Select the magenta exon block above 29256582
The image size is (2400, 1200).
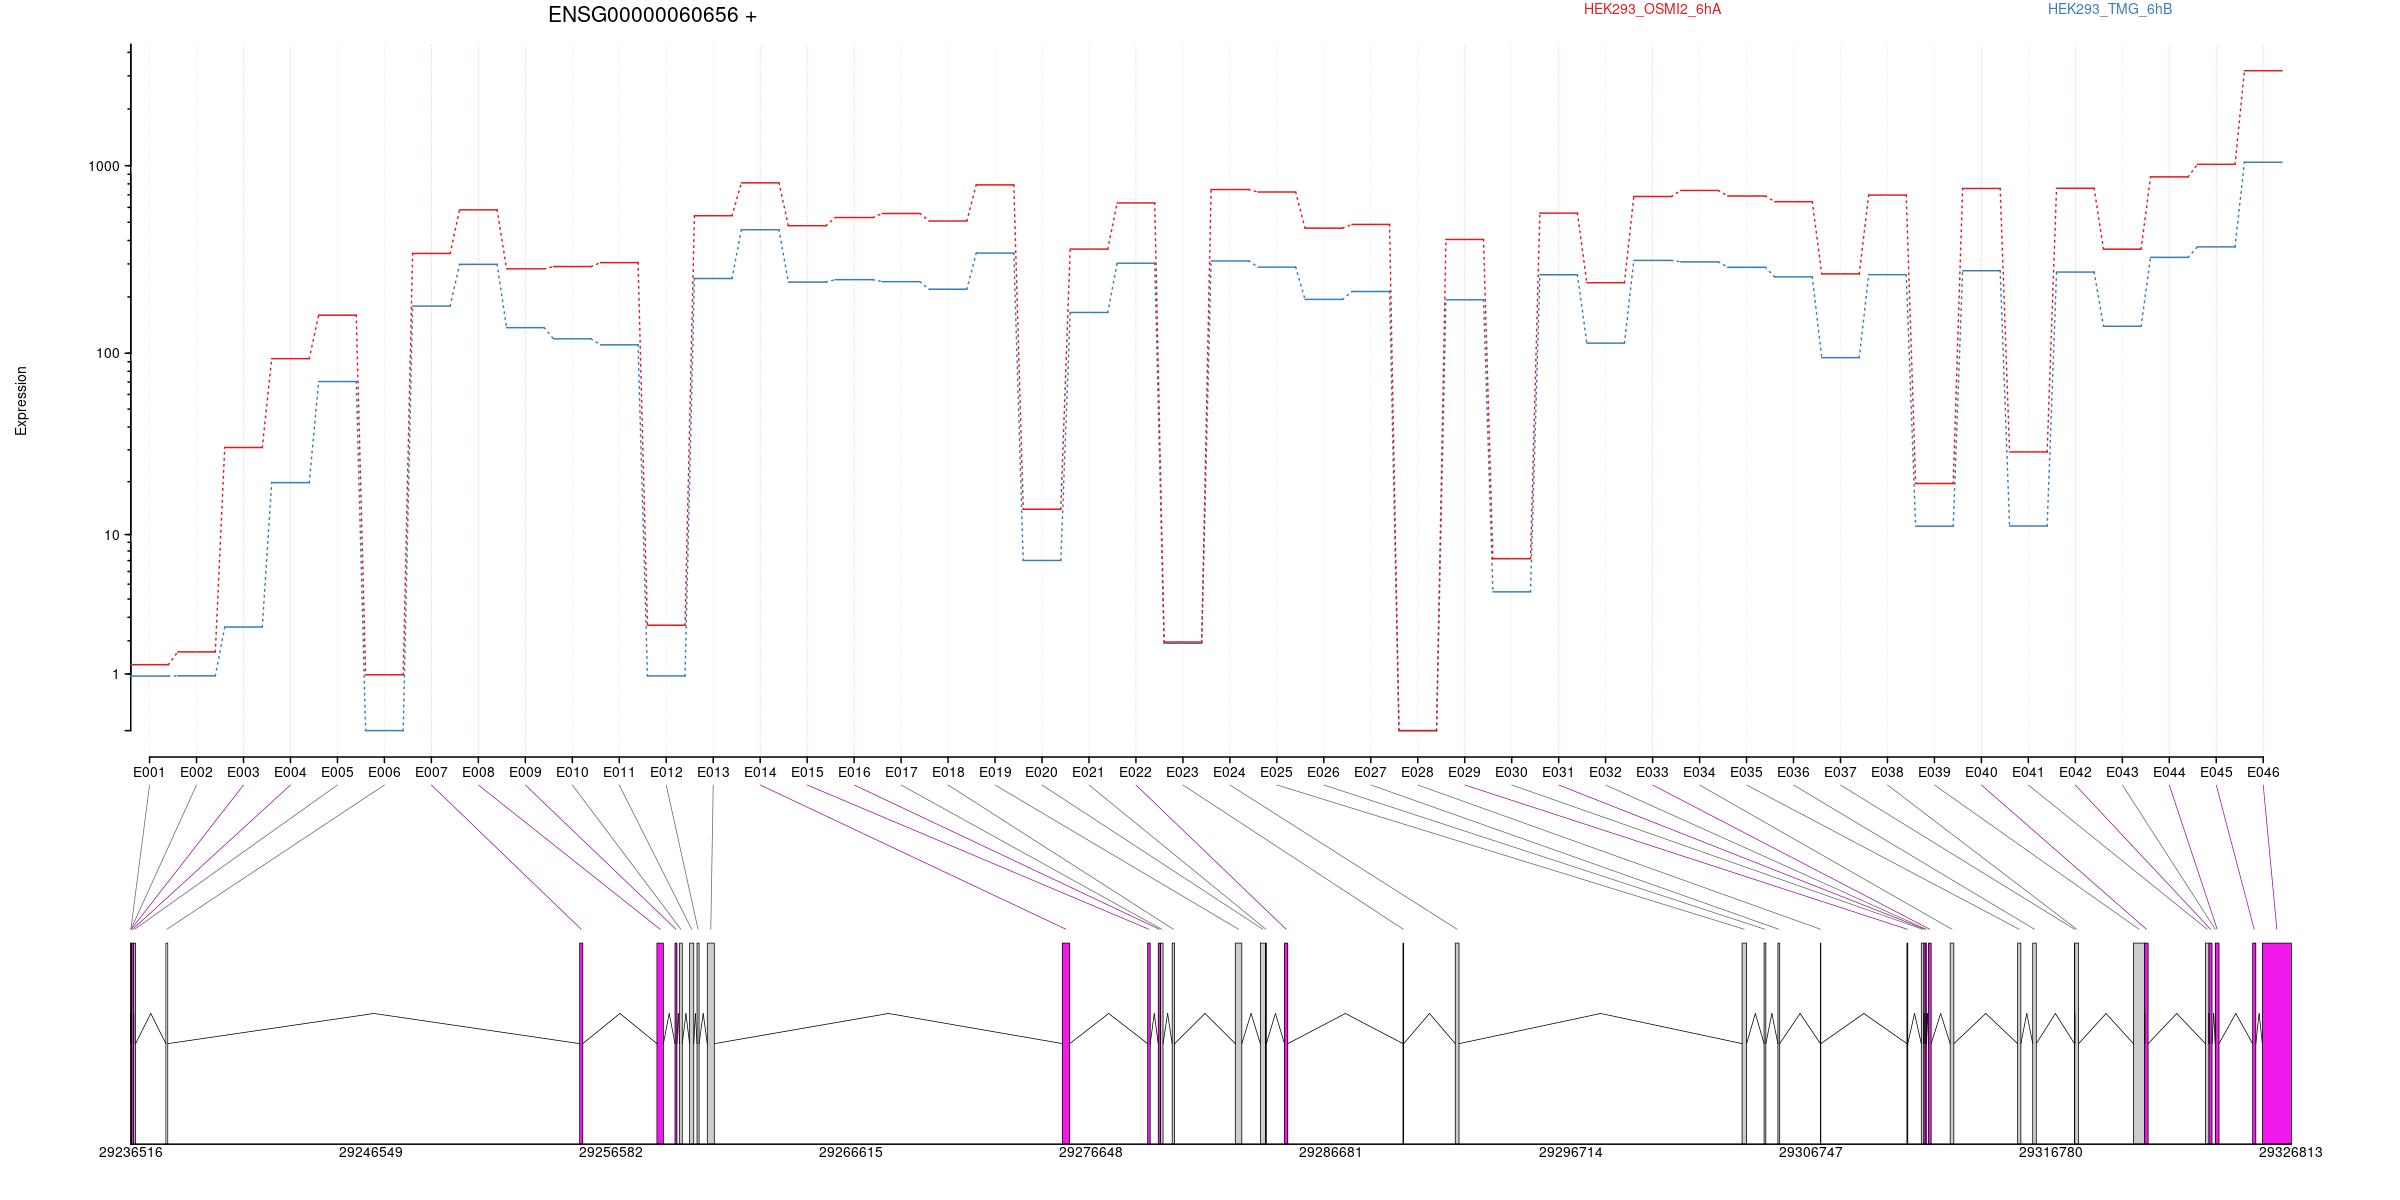(581, 1043)
